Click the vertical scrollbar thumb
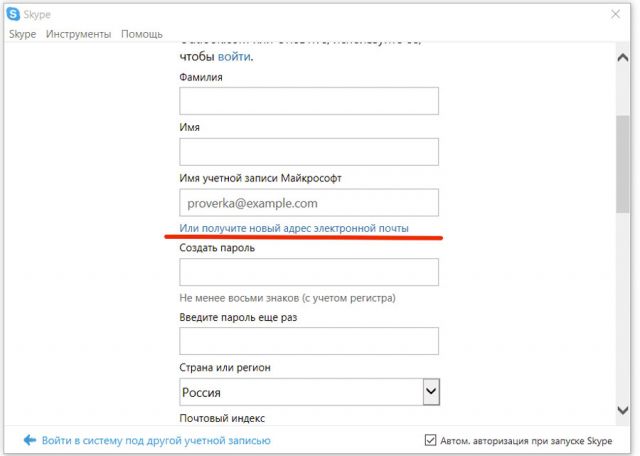 623,164
